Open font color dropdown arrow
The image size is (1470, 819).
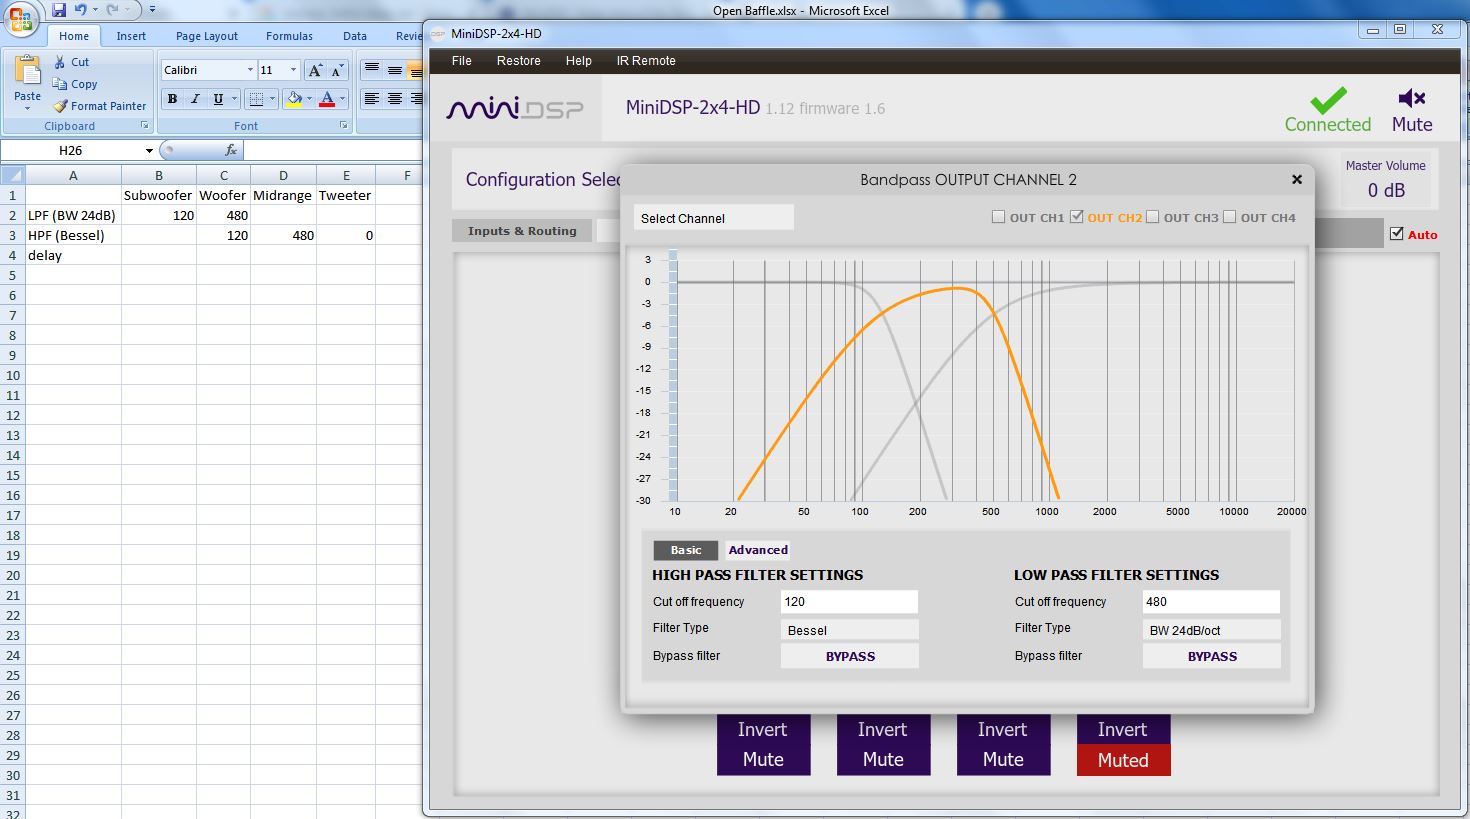[342, 99]
